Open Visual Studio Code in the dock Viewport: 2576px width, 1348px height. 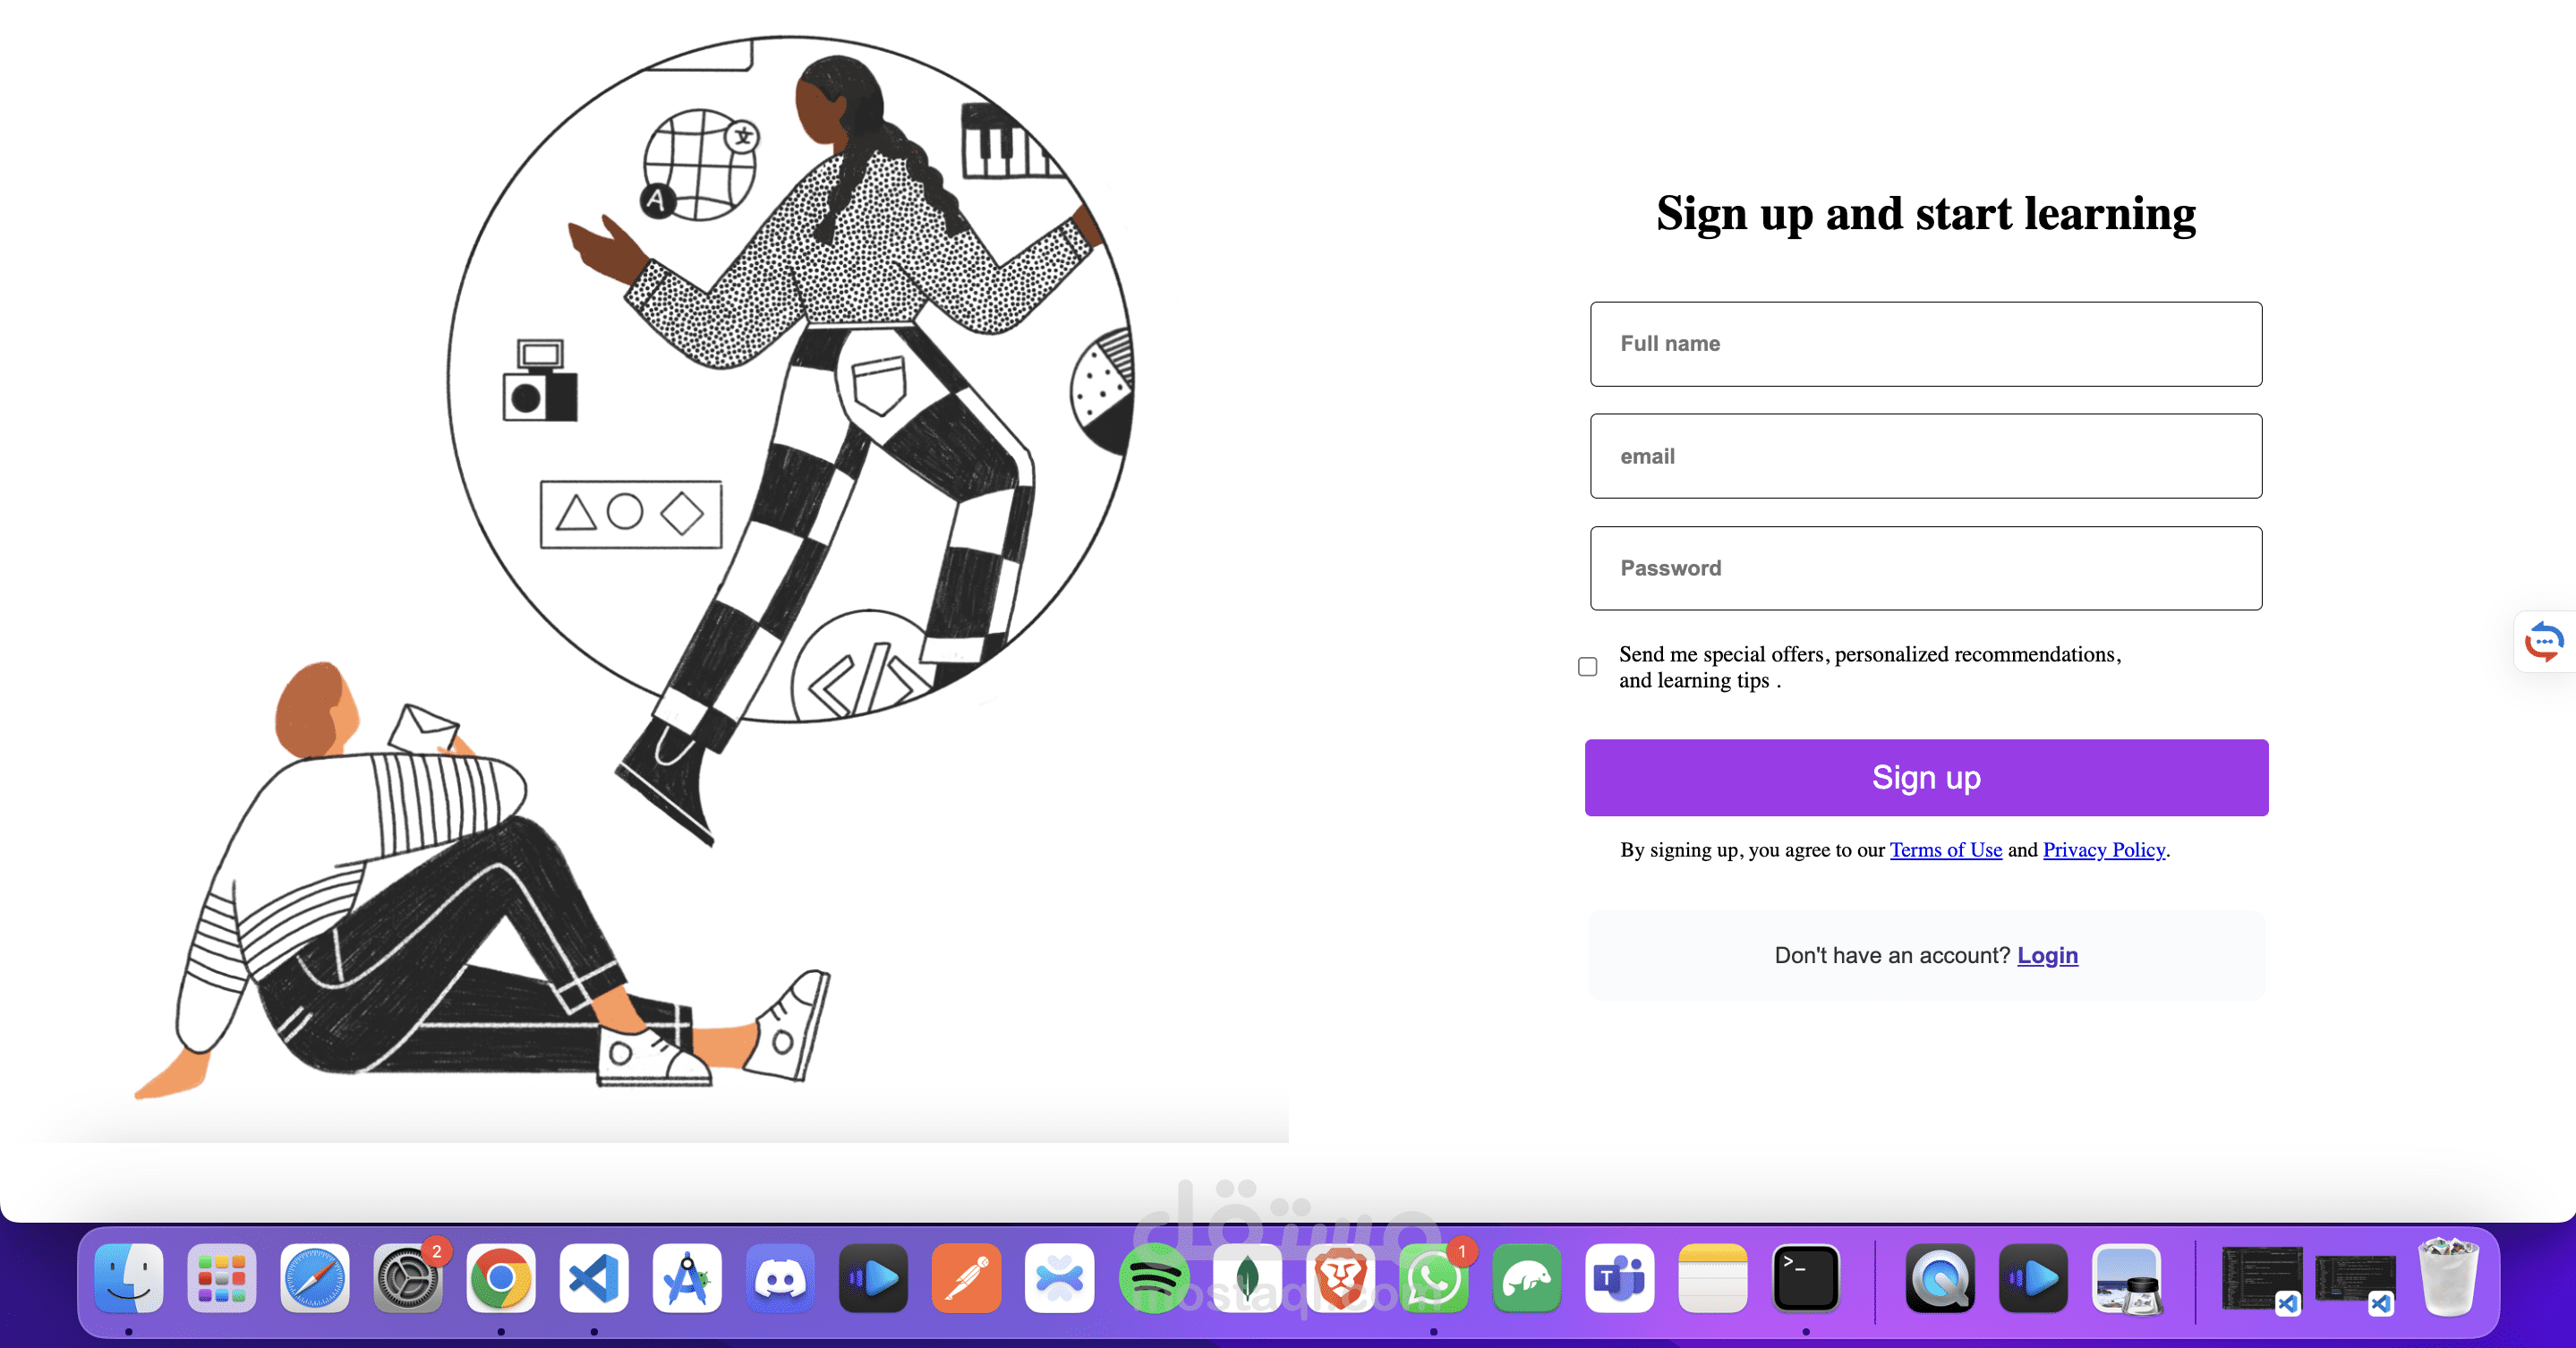594,1278
